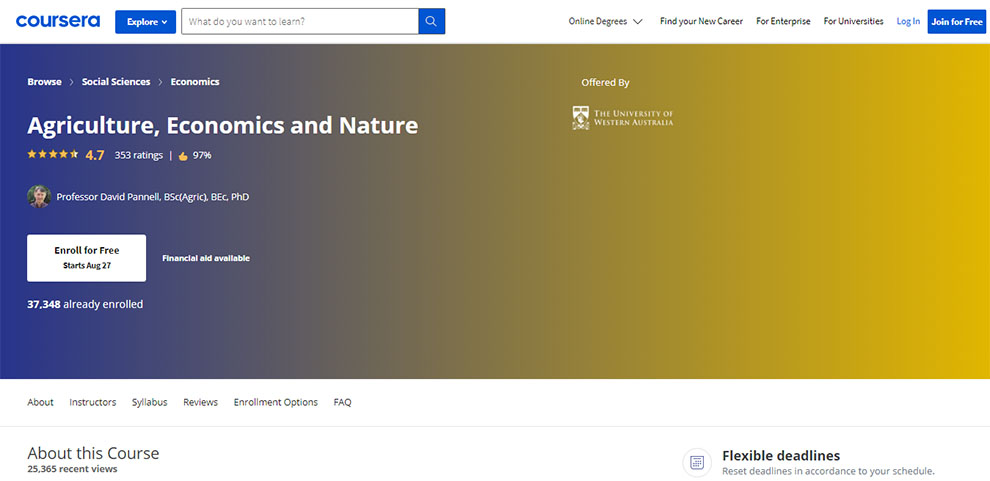Click the 'Offered By' label
Image resolution: width=990 pixels, height=481 pixels.
605,83
